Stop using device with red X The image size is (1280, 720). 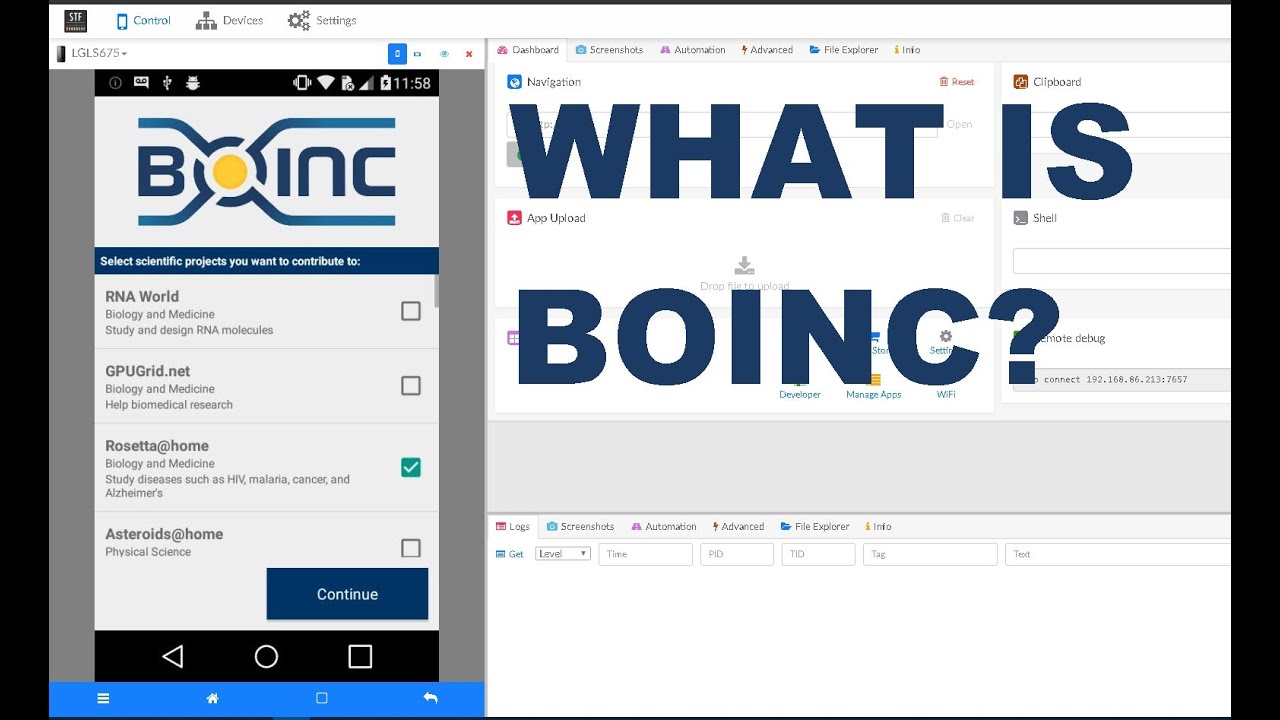(469, 54)
